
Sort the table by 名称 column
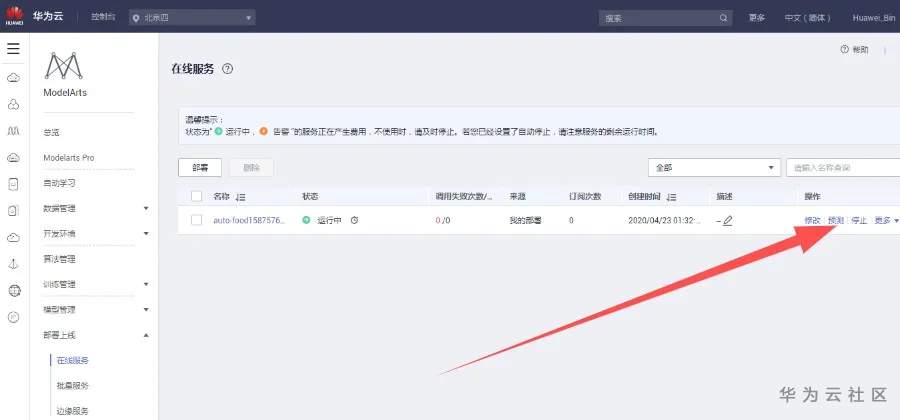(240, 197)
